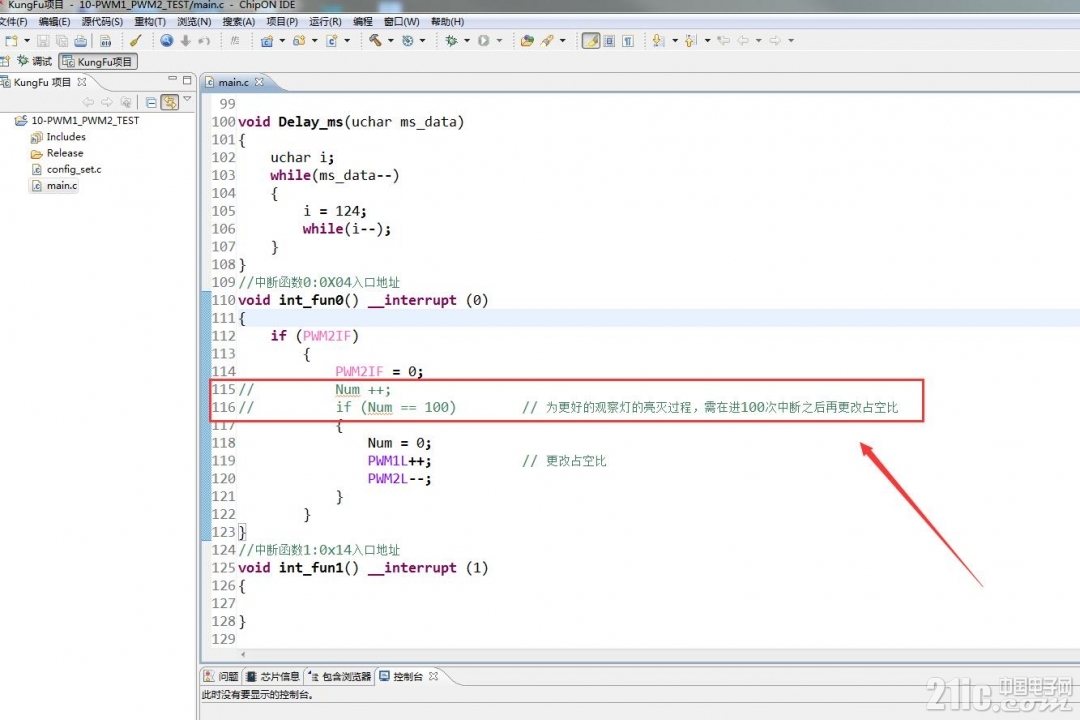Close the main.c editor tab

click(x=259, y=82)
